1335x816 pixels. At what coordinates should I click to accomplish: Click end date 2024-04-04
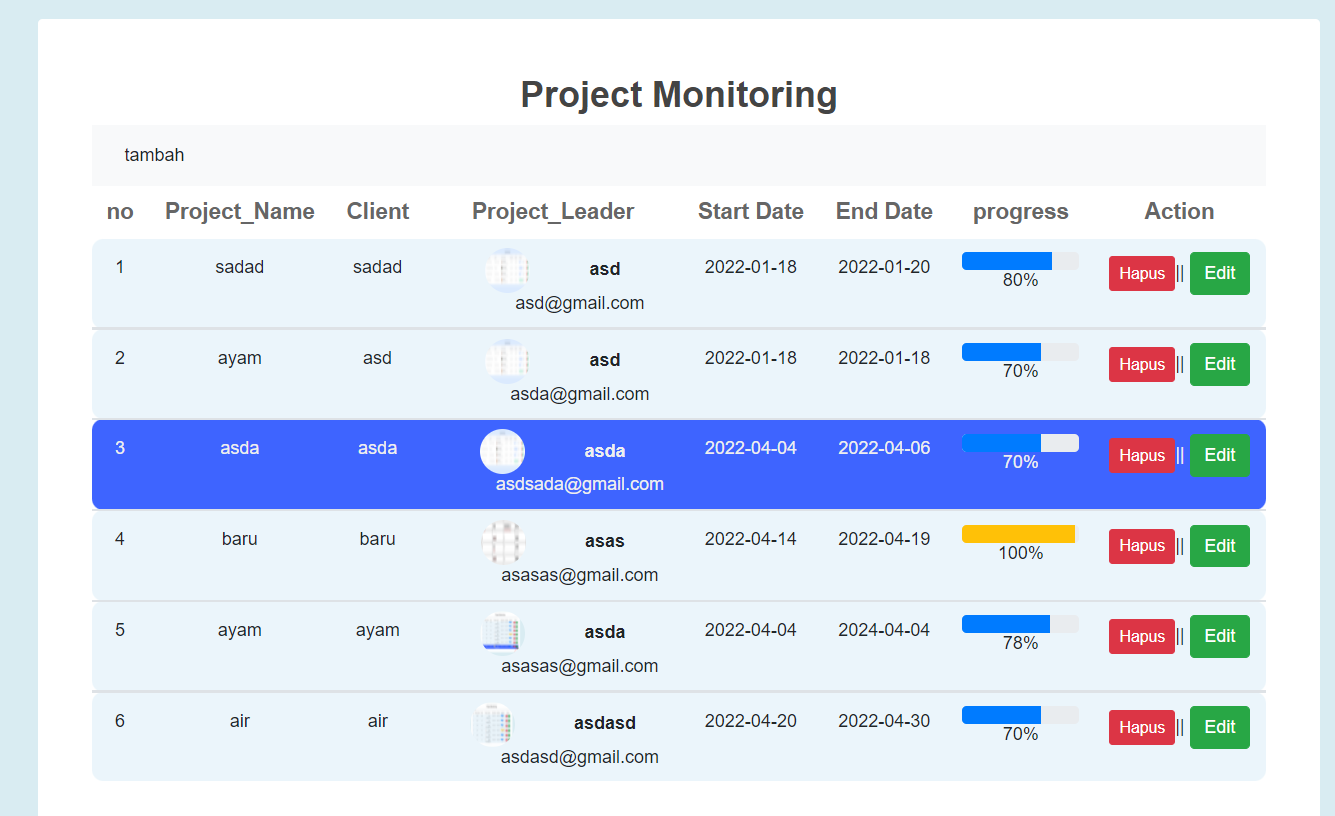[884, 630]
